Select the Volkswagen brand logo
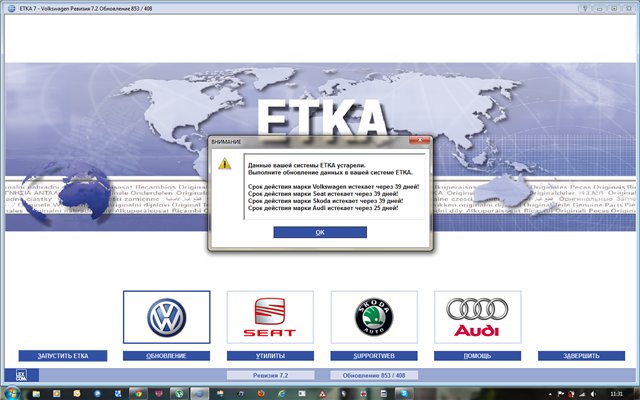Screen dimensions: 640x400 (x=167, y=317)
